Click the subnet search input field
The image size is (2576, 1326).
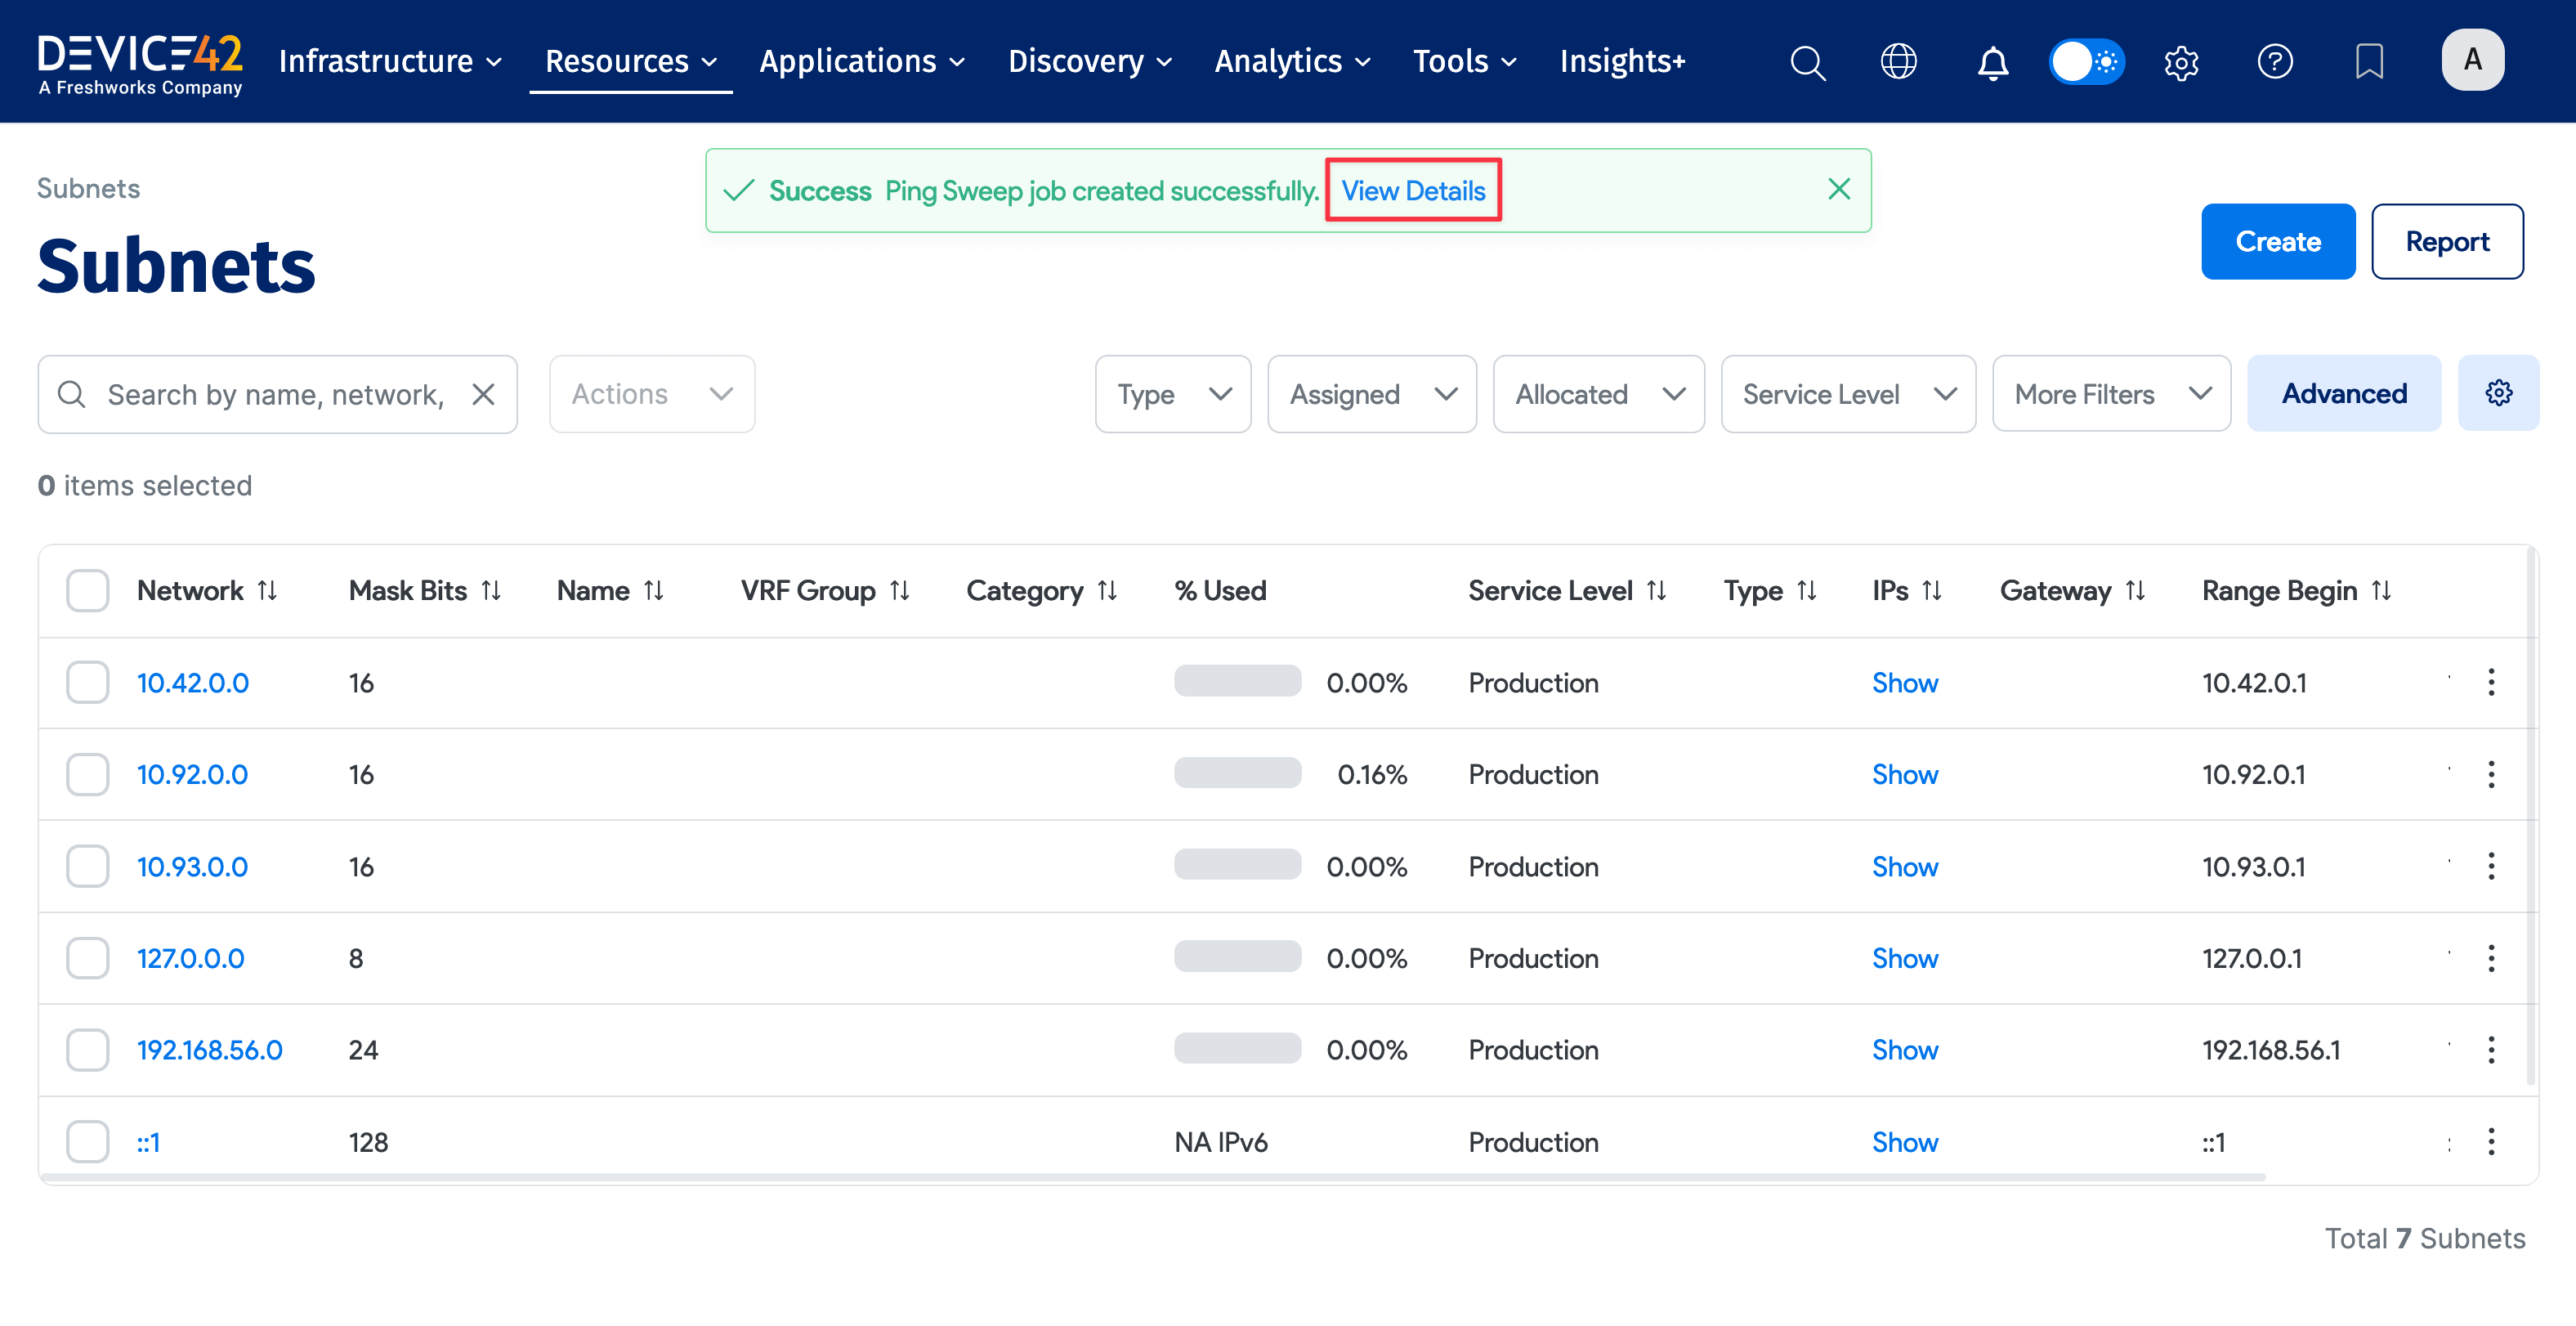(x=275, y=394)
